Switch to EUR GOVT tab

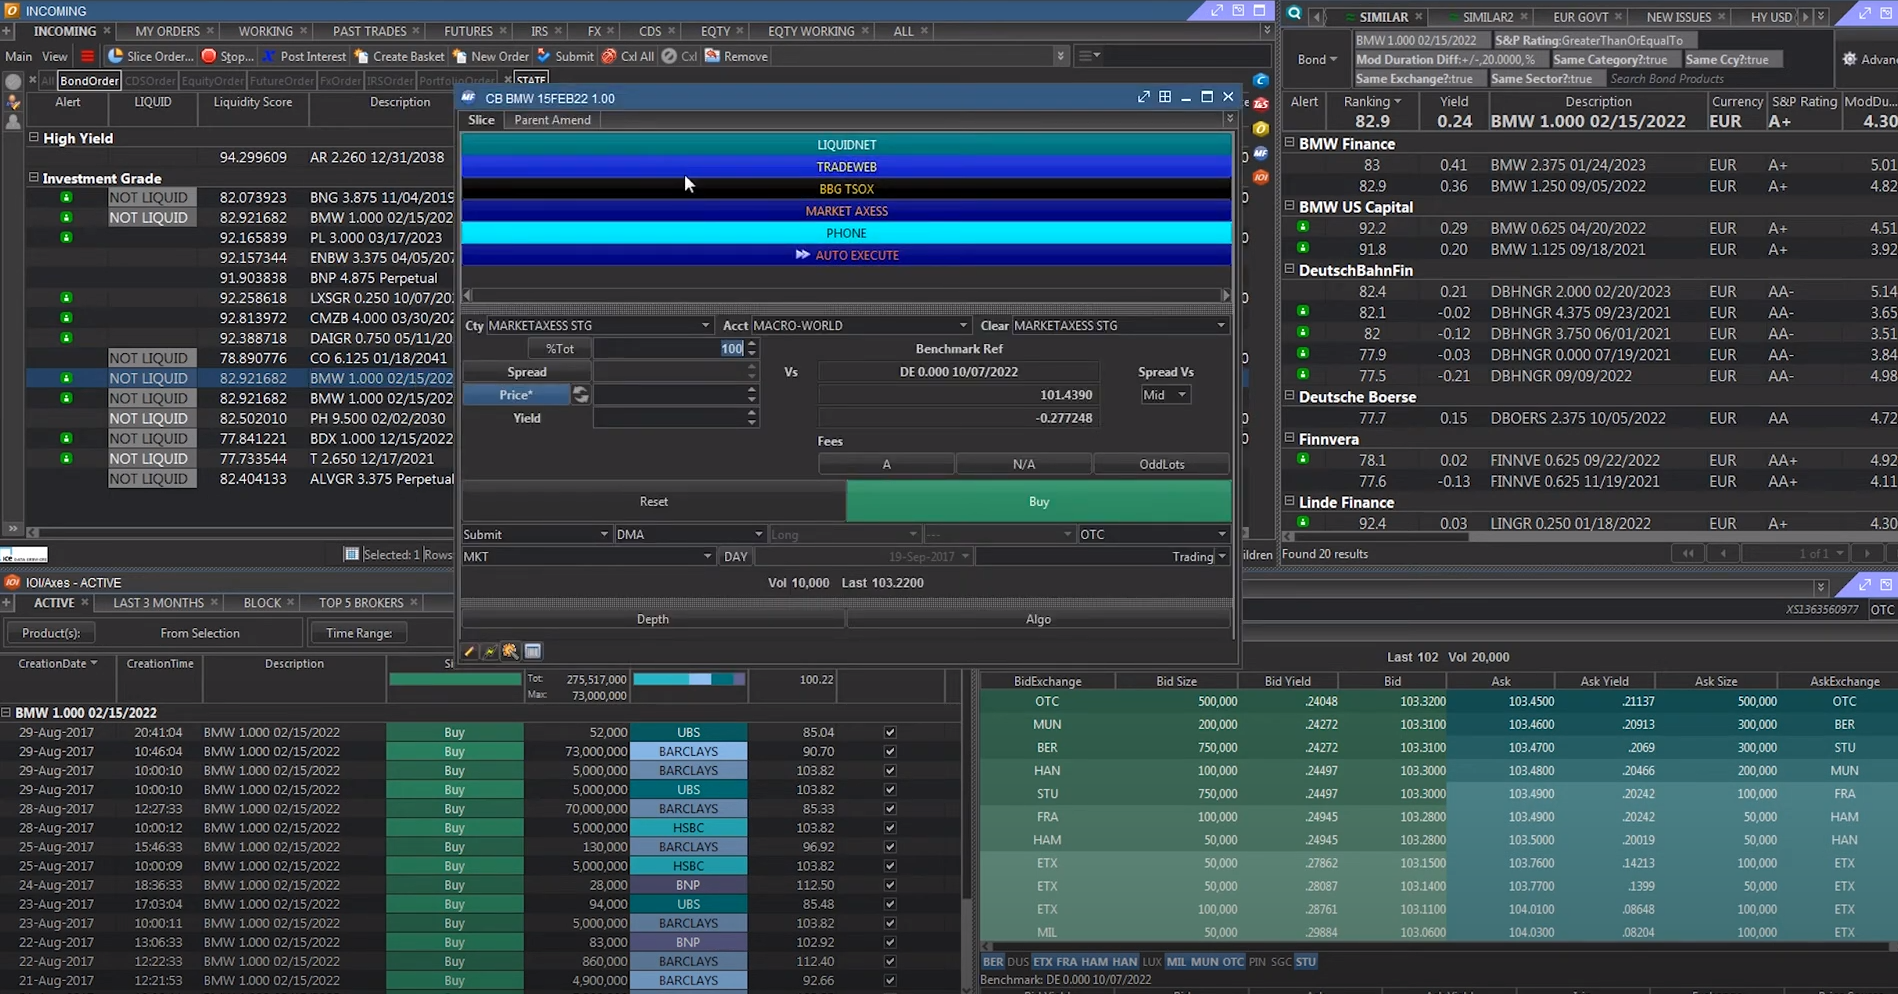click(1580, 17)
